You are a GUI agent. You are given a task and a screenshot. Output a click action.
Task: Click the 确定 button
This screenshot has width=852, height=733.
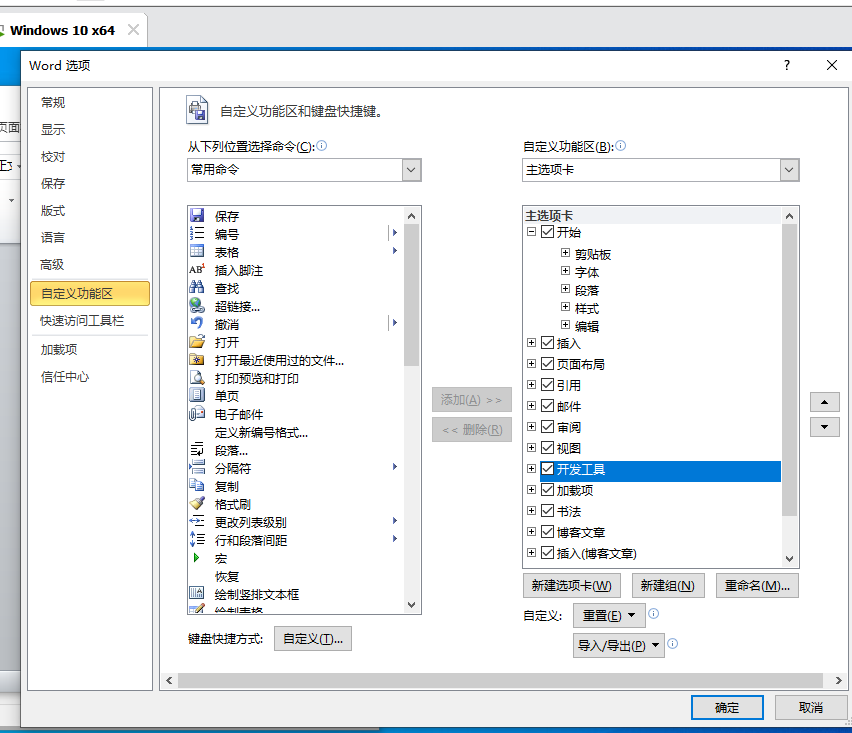click(727, 707)
